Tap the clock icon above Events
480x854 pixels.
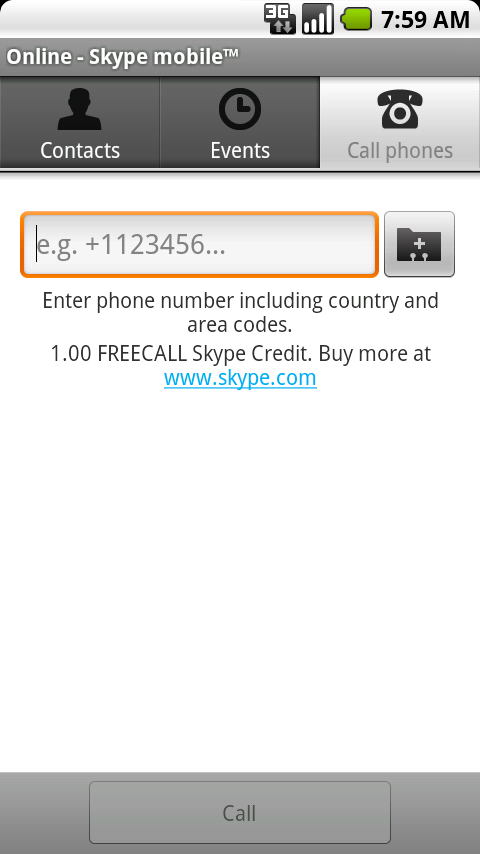[x=240, y=109]
